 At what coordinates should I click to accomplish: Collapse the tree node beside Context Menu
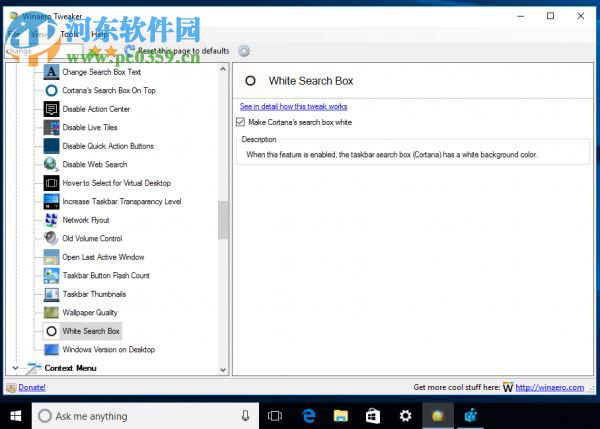pos(15,368)
